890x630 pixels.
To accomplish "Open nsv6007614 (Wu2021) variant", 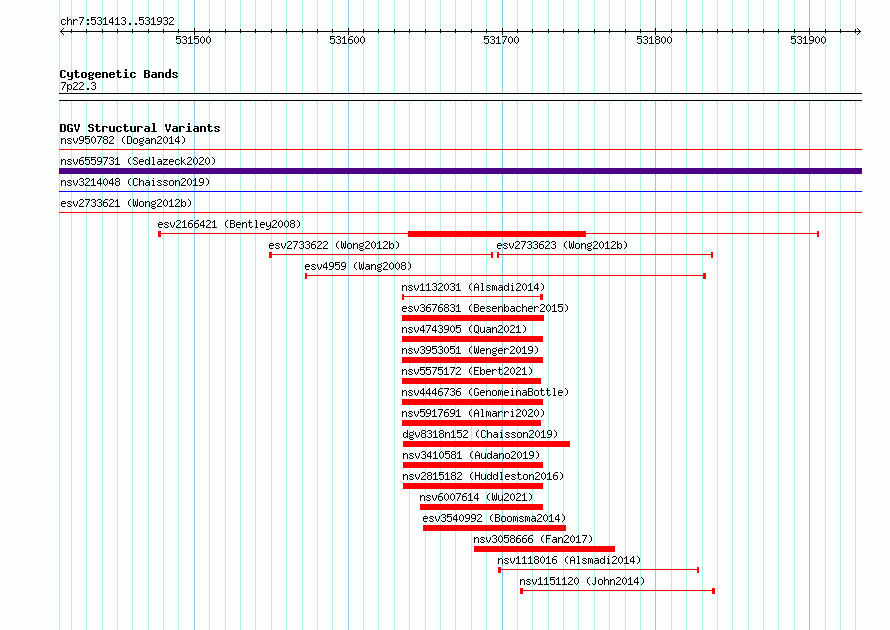I will [x=476, y=497].
